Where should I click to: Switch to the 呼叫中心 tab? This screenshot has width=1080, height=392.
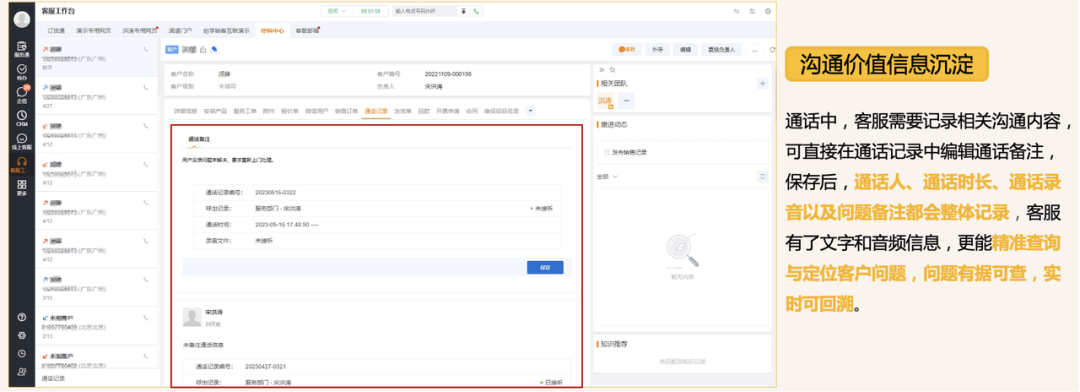click(273, 30)
